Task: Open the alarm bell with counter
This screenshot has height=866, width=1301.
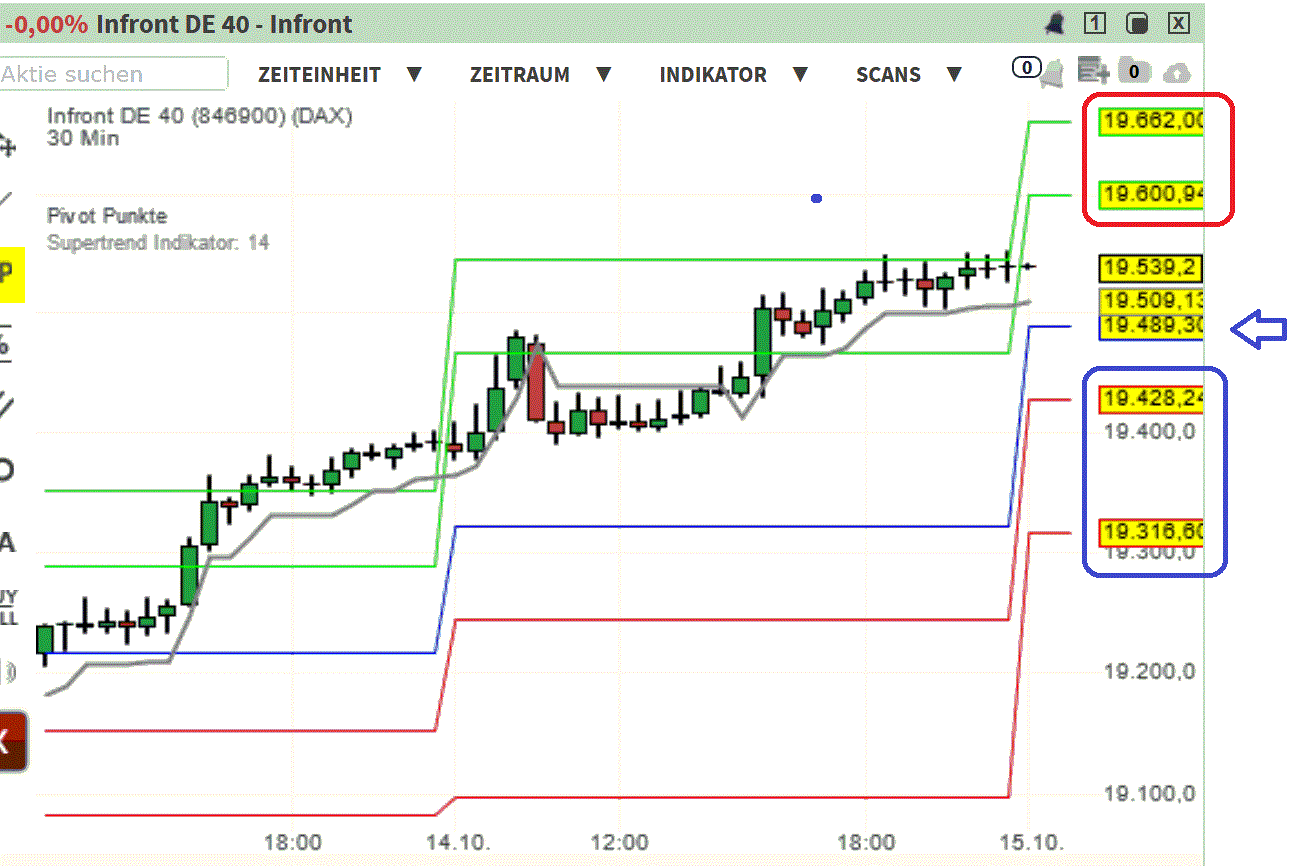Action: tap(1035, 70)
